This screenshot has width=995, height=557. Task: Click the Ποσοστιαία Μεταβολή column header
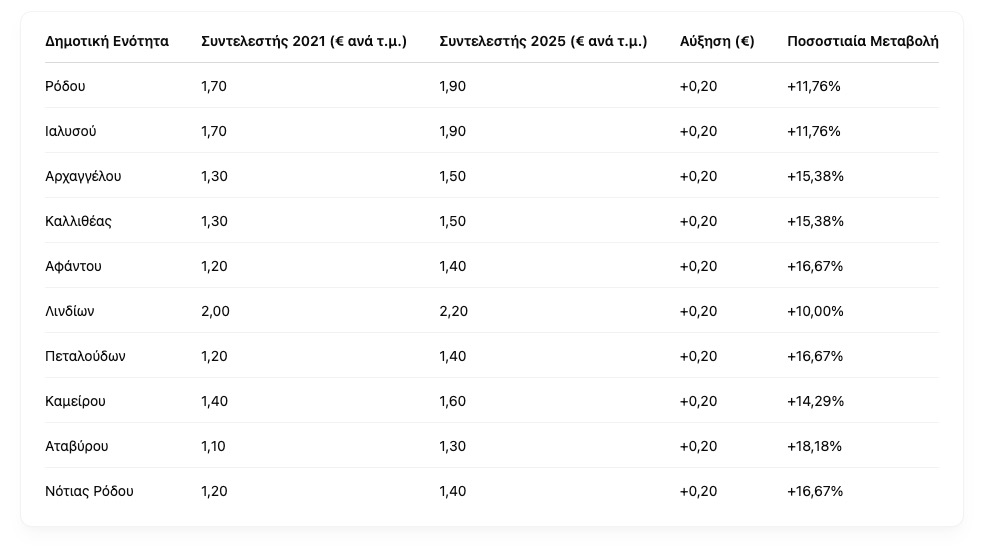pyautogui.click(x=863, y=41)
